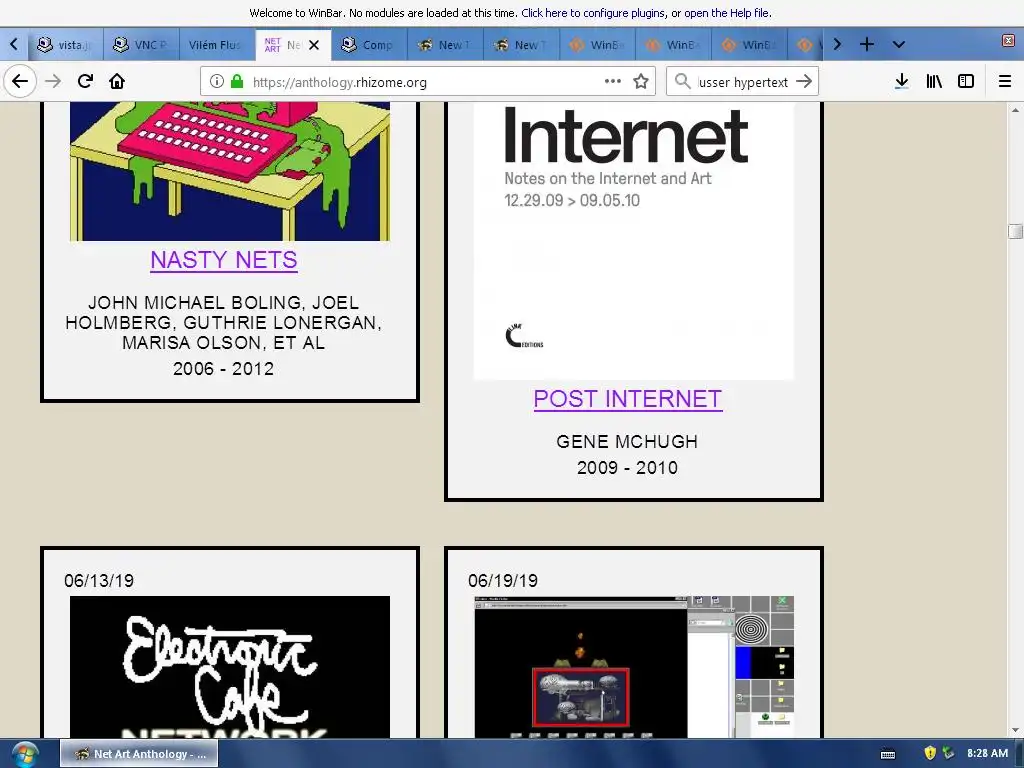Bookmark this page with the star icon
Viewport: 1024px width, 768px height.
point(641,81)
